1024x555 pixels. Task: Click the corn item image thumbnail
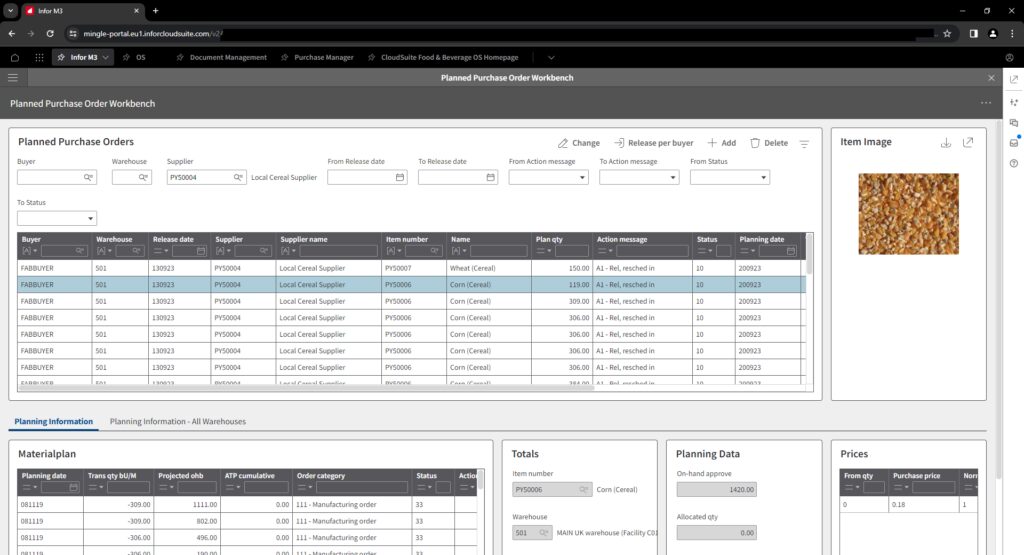click(x=908, y=213)
